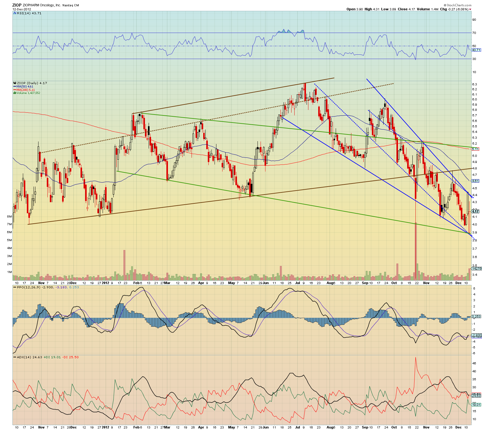Click the ZIOPHARM Oncology company name in the header
Viewport: 492px width, 432px height.
point(41,5)
